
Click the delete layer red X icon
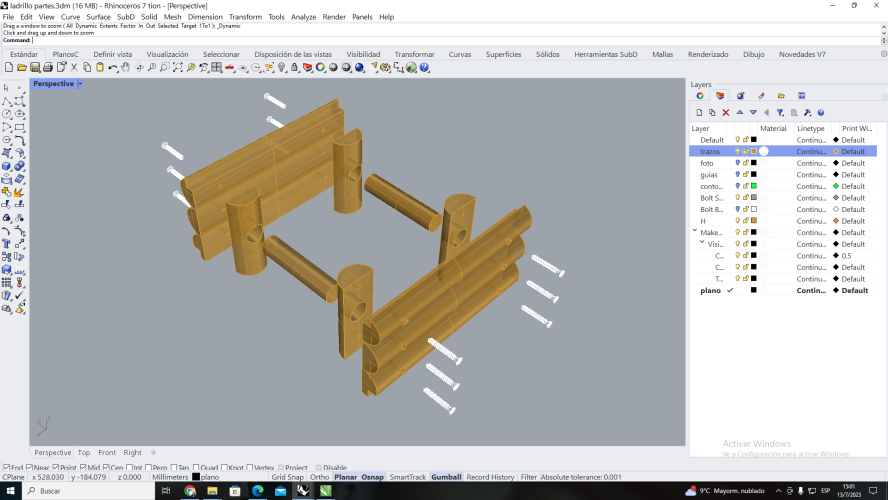(726, 113)
